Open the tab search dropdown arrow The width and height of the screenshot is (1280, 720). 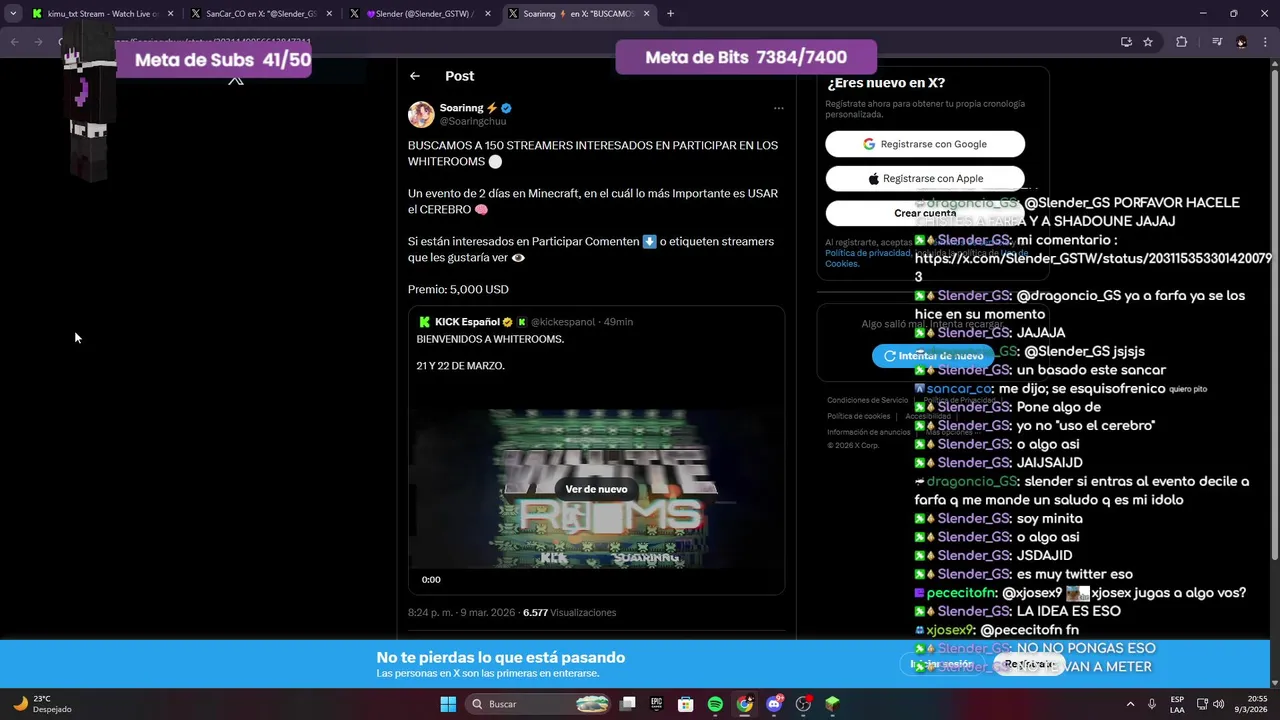point(13,14)
